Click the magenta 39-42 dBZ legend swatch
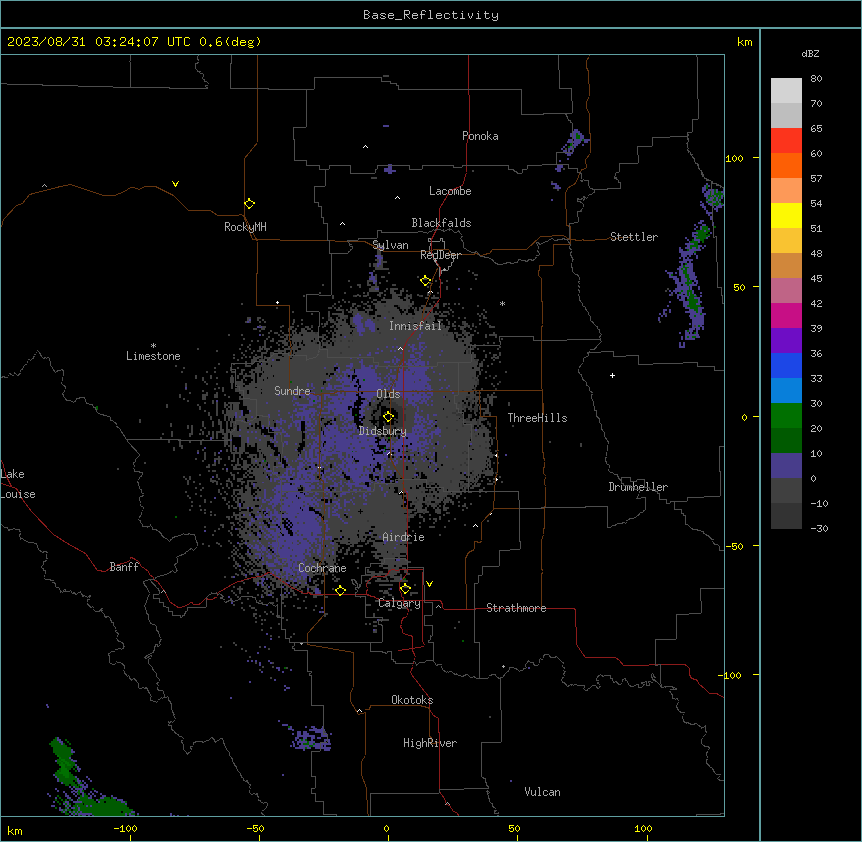The width and height of the screenshot is (862, 842). pos(786,315)
